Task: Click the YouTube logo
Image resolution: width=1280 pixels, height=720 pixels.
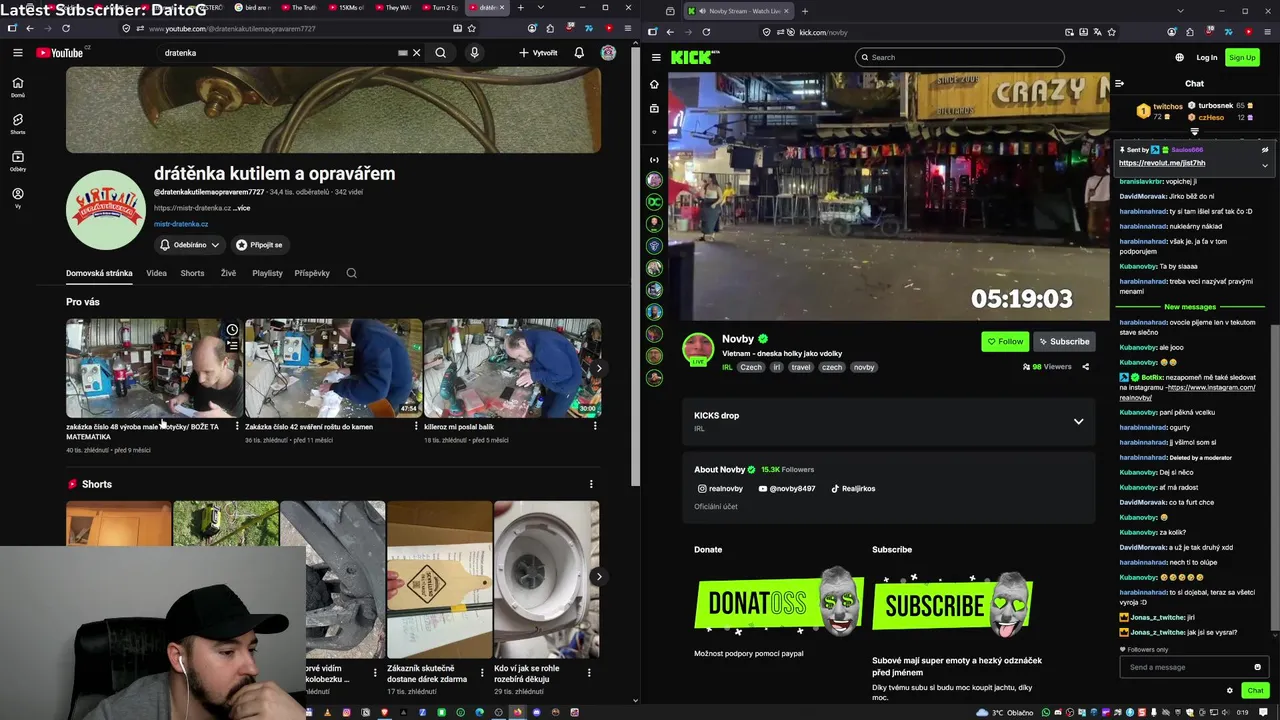Action: 60,53
